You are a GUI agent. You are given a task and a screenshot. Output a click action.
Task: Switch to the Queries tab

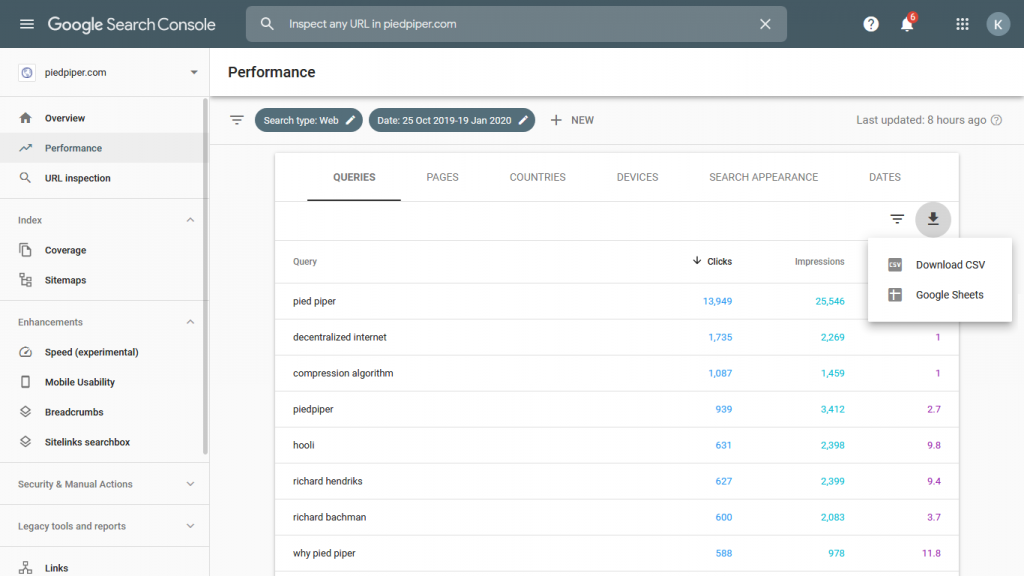click(354, 177)
